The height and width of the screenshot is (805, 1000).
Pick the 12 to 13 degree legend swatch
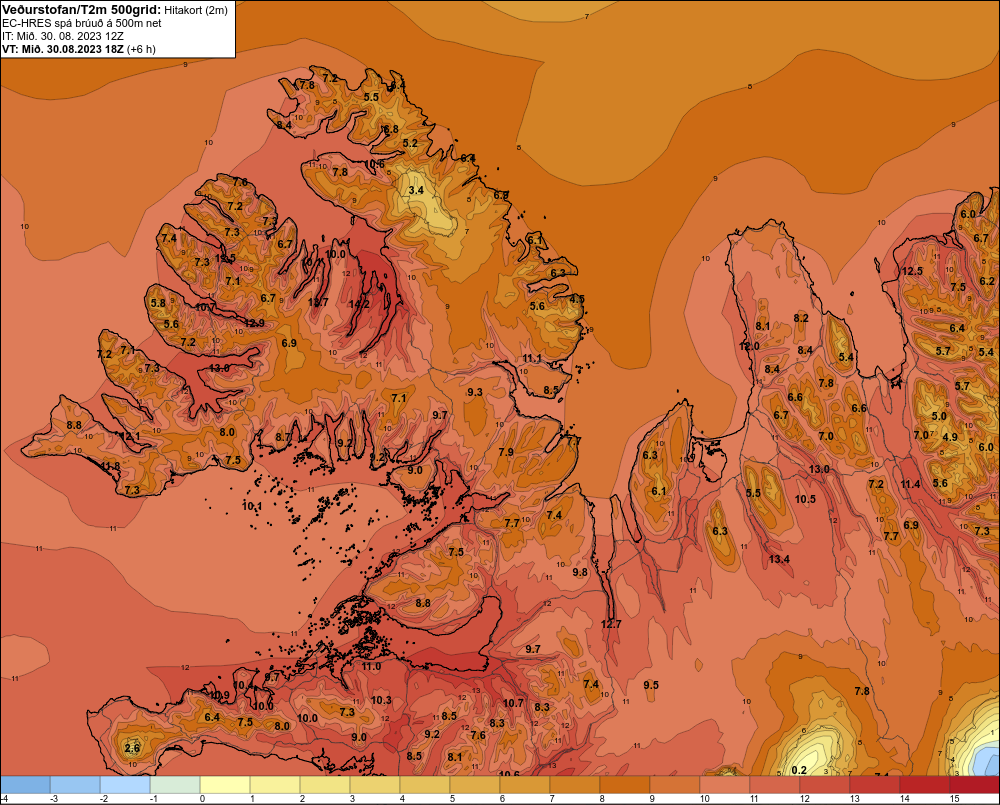pyautogui.click(x=825, y=785)
